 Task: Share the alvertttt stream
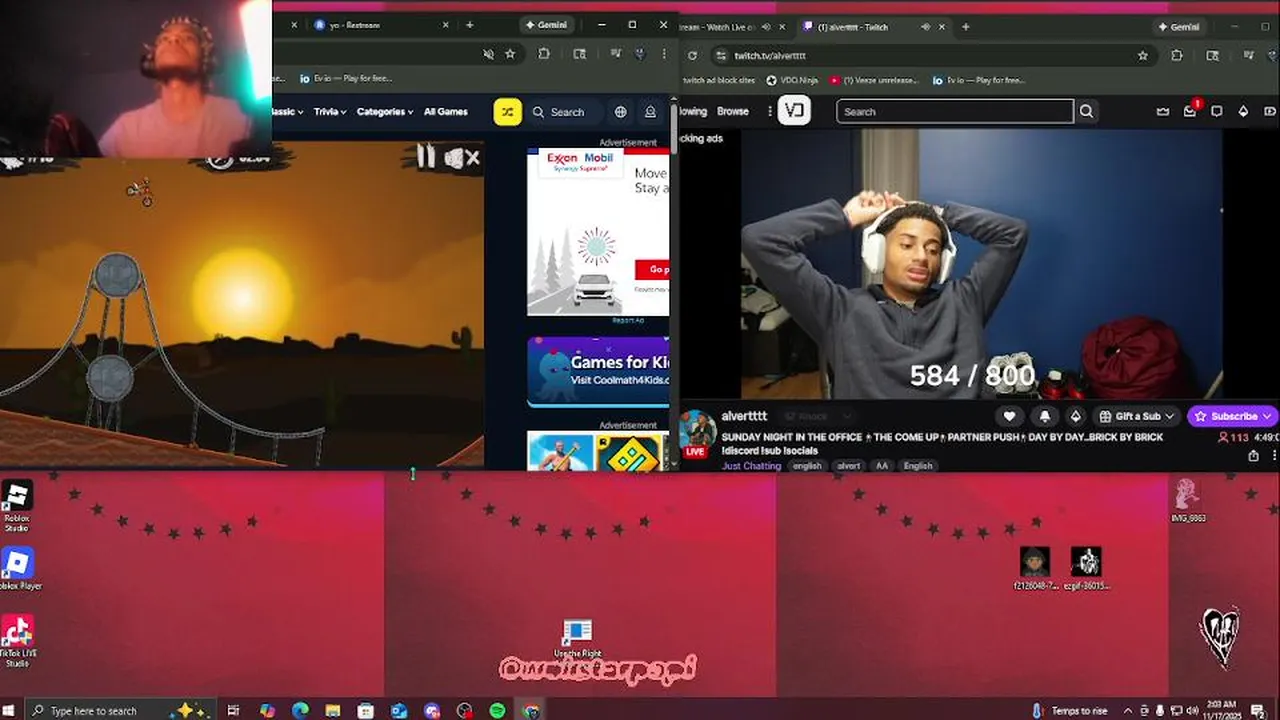click(x=1253, y=456)
